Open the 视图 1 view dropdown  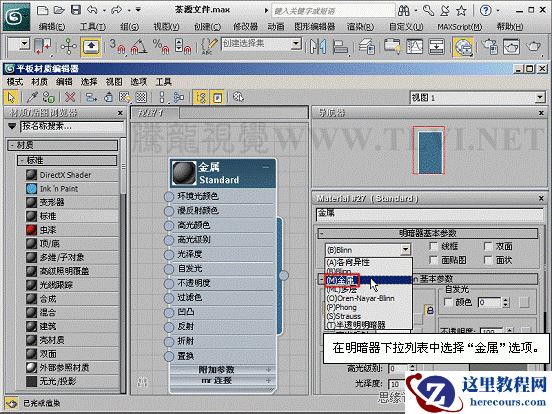click(x=478, y=98)
